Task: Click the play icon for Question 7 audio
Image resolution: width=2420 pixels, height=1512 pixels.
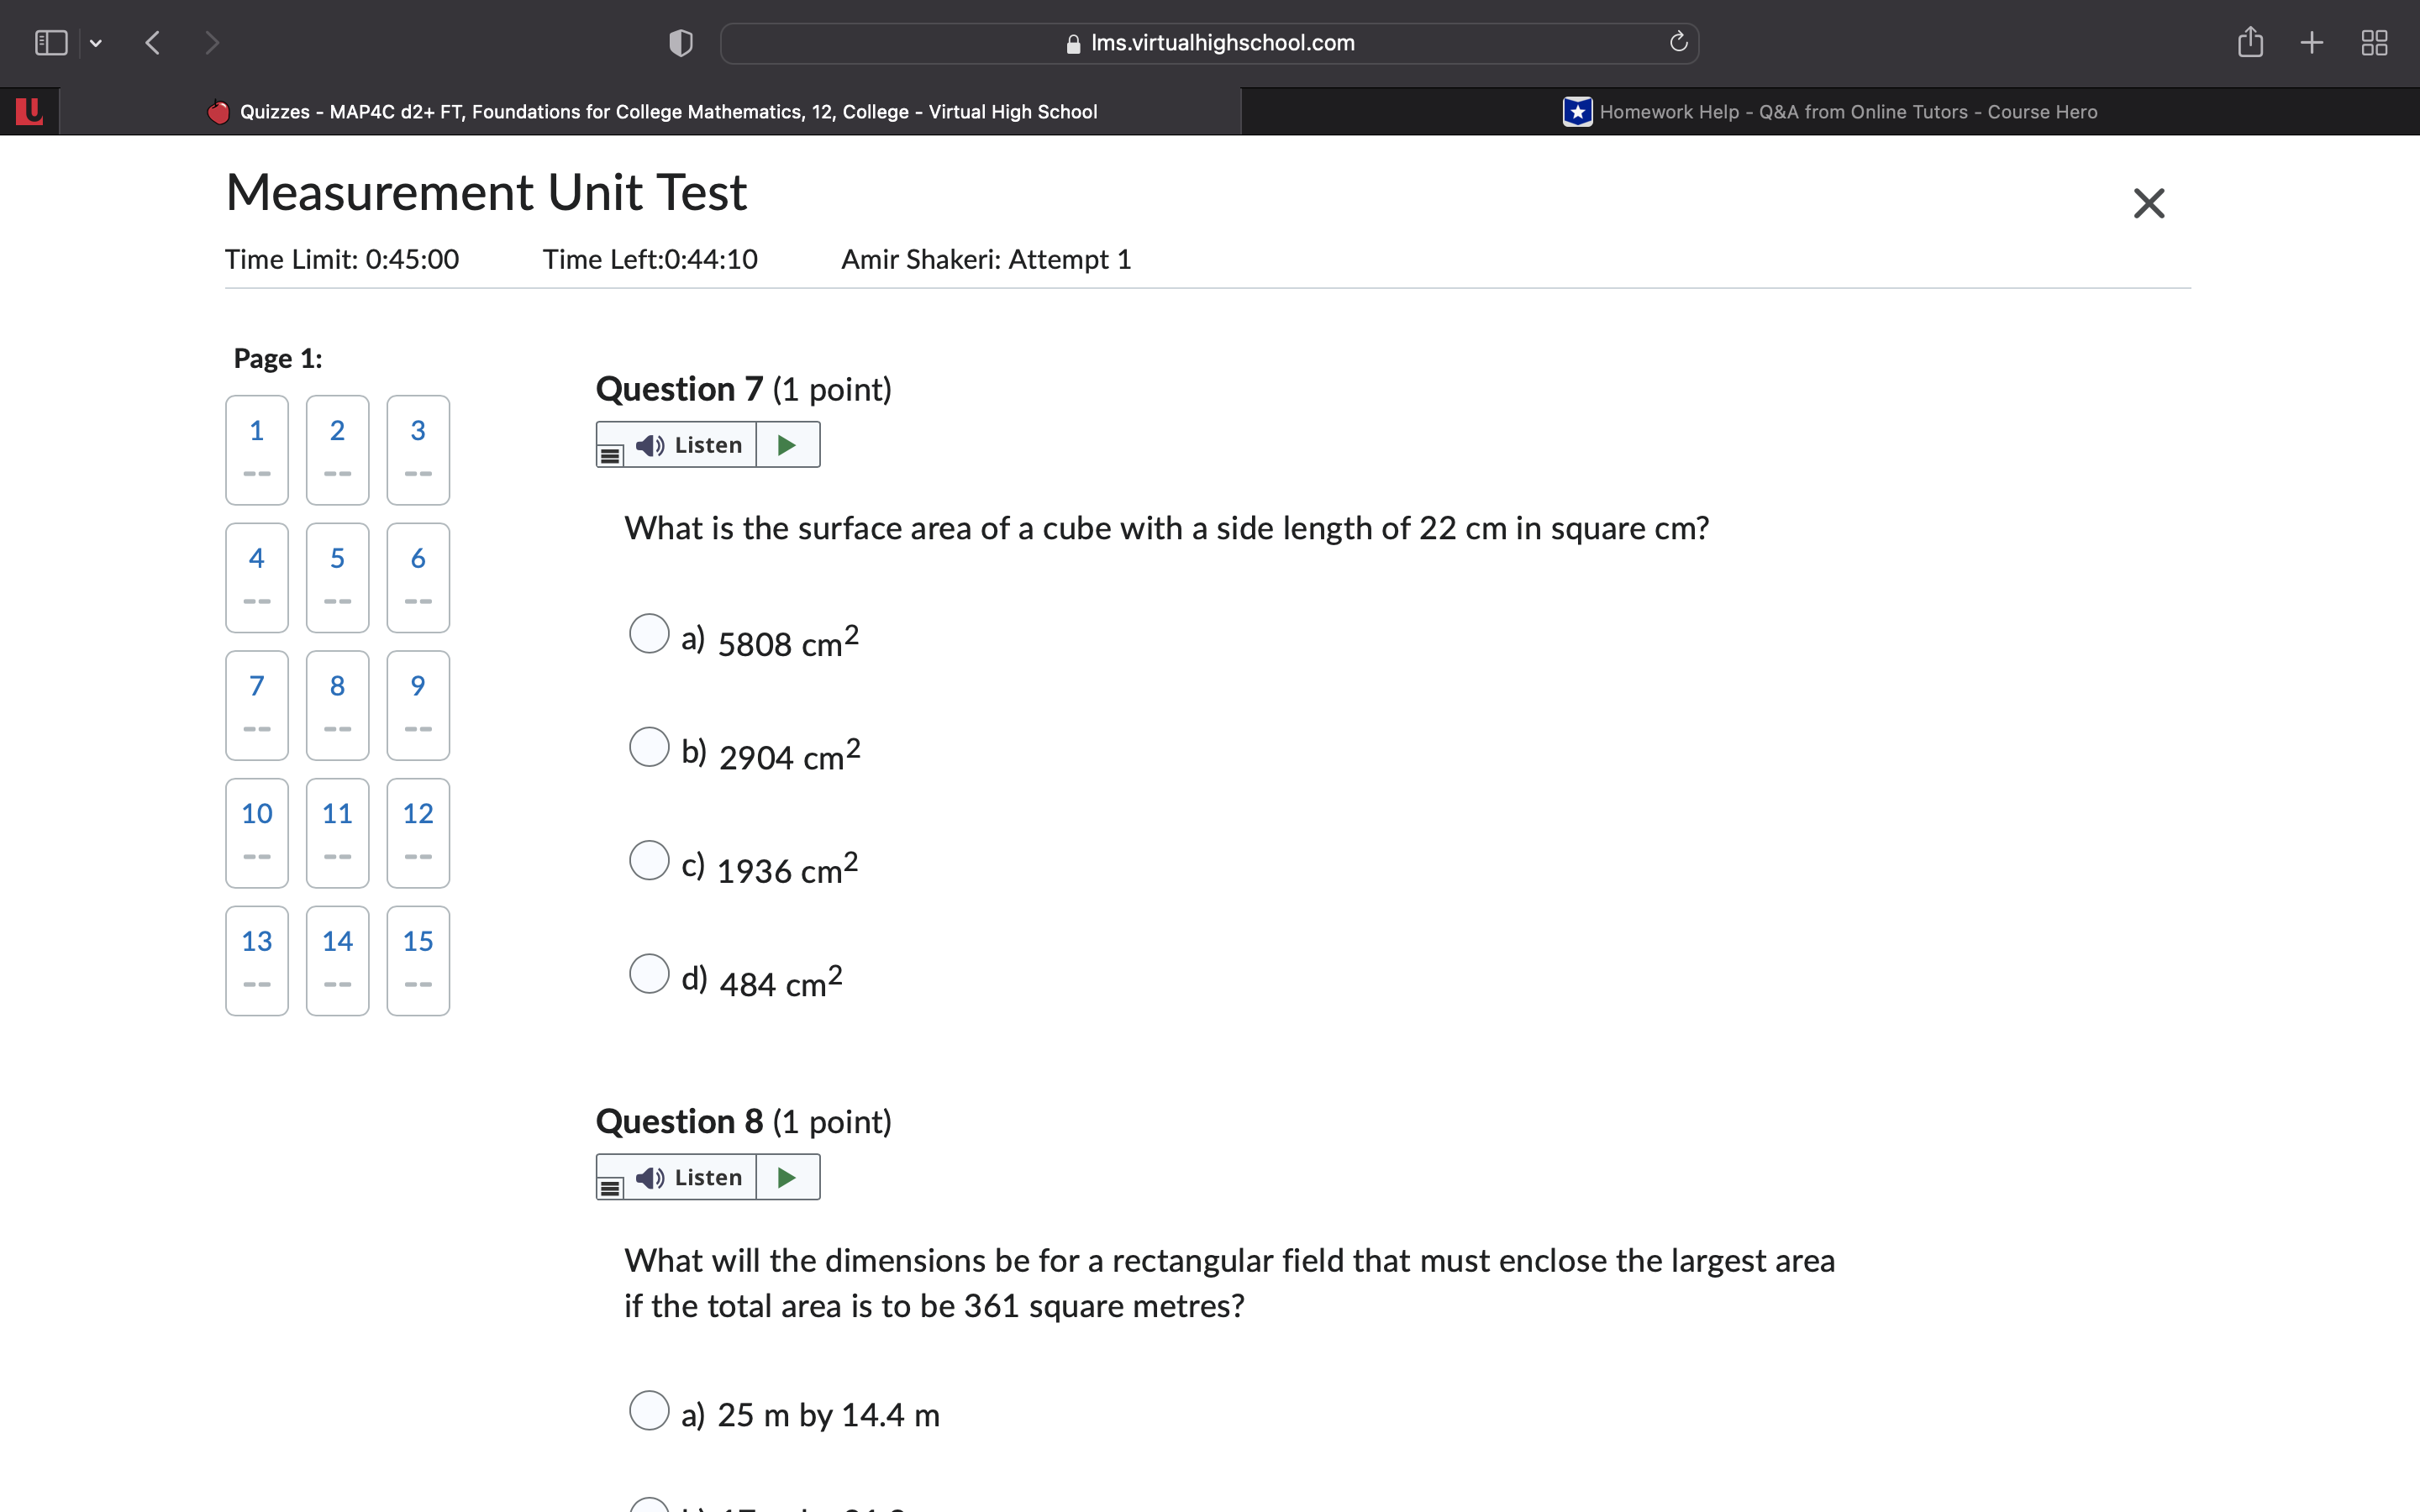Action: [786, 444]
